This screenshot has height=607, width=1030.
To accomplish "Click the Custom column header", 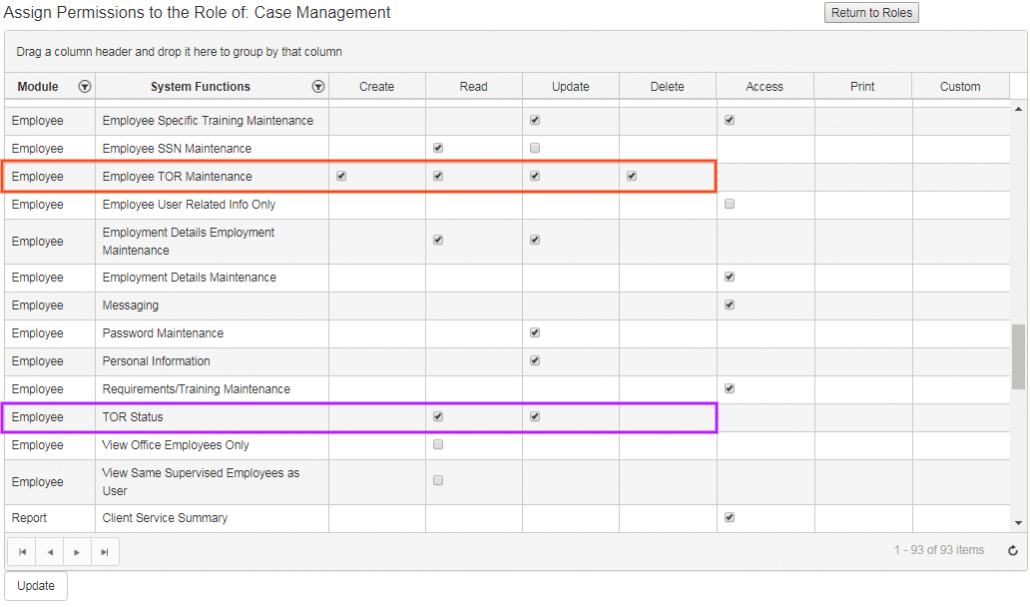I will pos(959,87).
